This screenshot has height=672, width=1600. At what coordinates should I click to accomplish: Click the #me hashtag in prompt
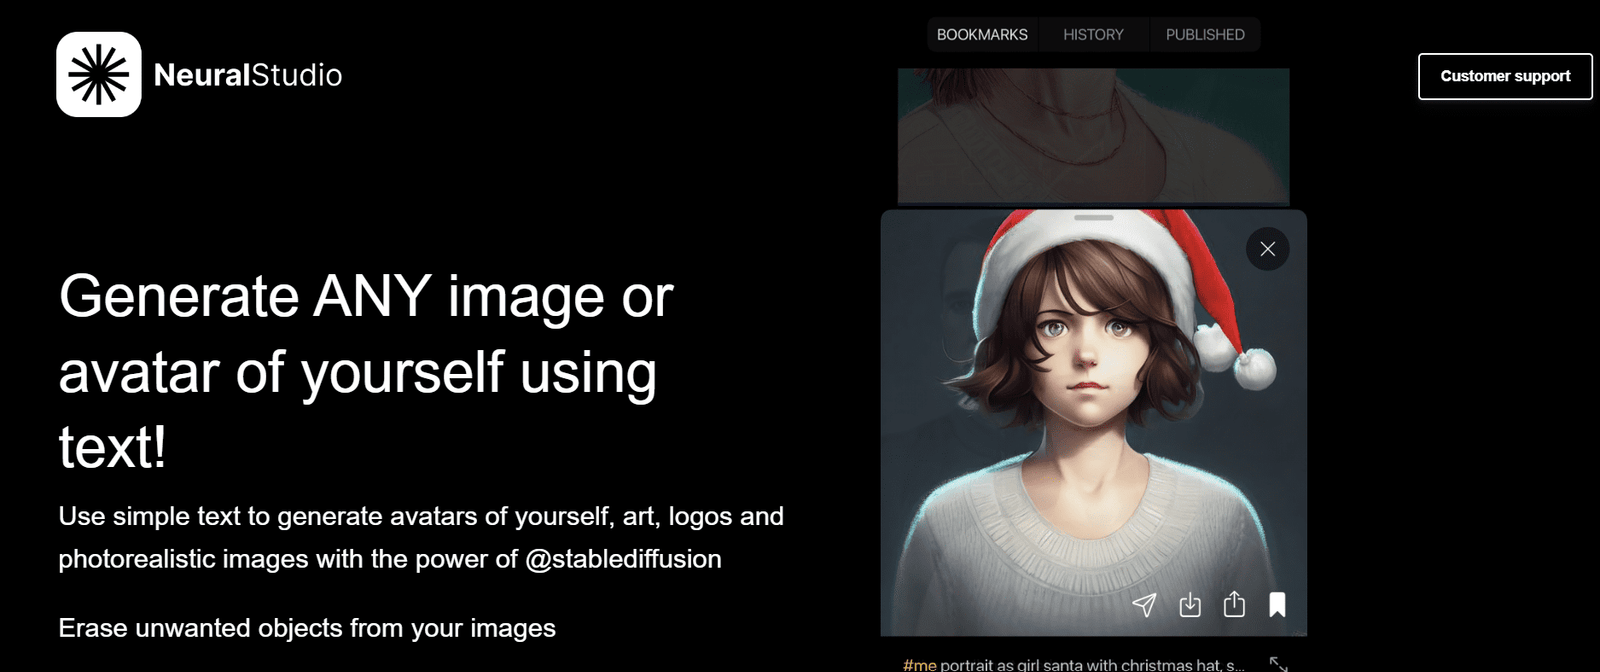(x=919, y=664)
